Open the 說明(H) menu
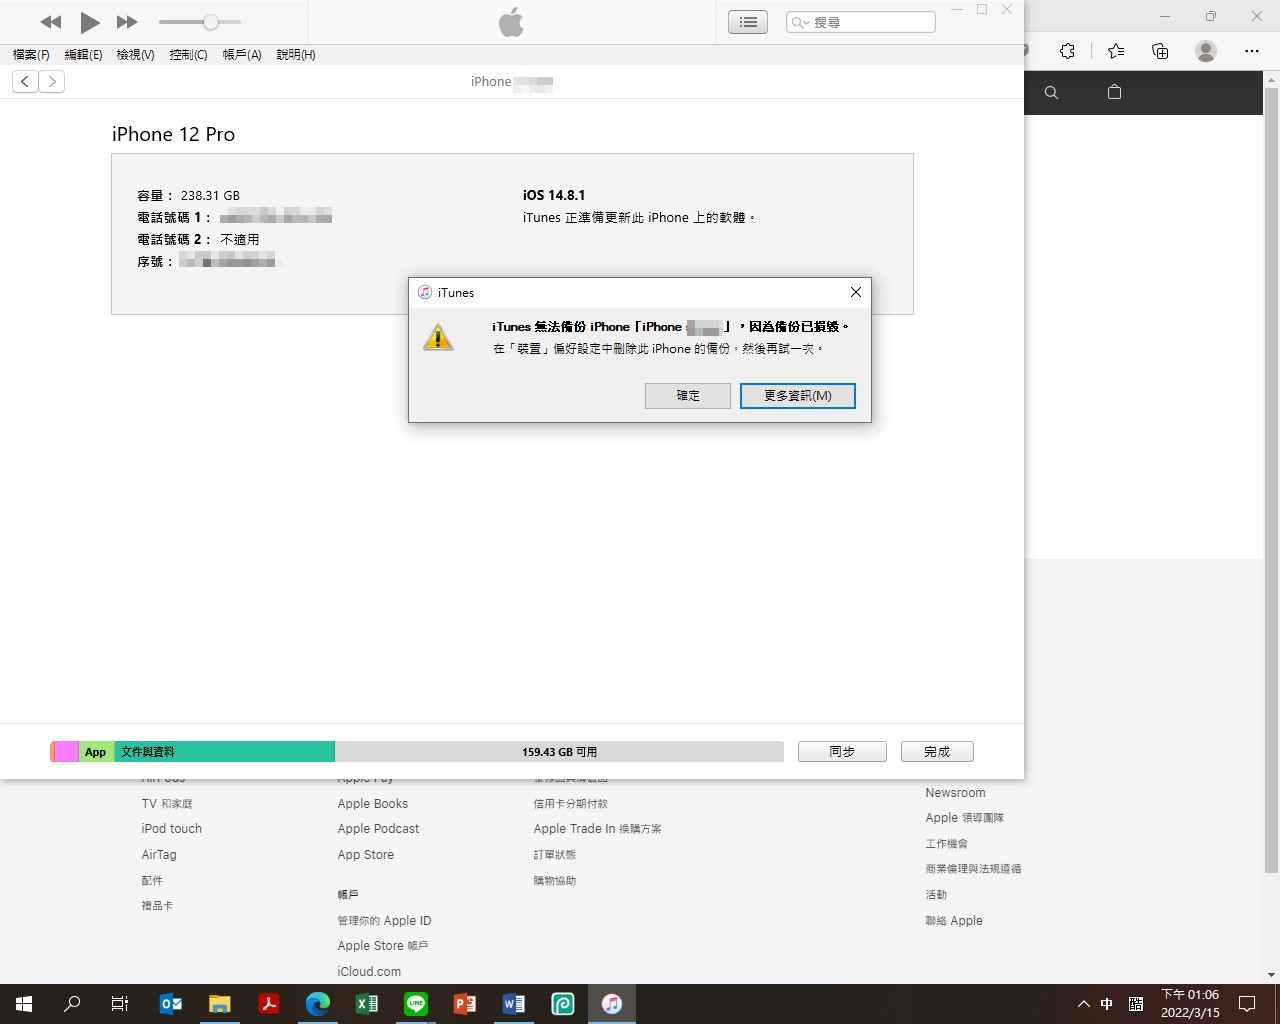Viewport: 1280px width, 1024px height. tap(296, 55)
